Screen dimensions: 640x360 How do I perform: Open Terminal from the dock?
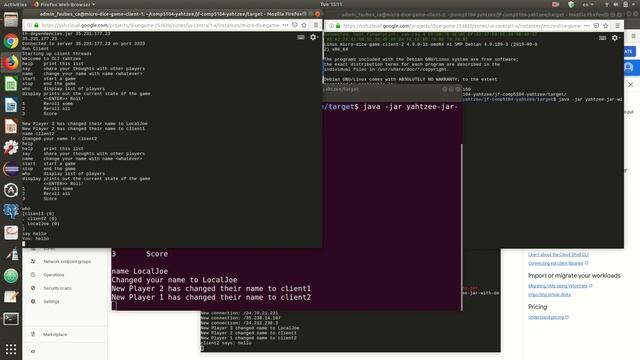click(x=11, y=319)
